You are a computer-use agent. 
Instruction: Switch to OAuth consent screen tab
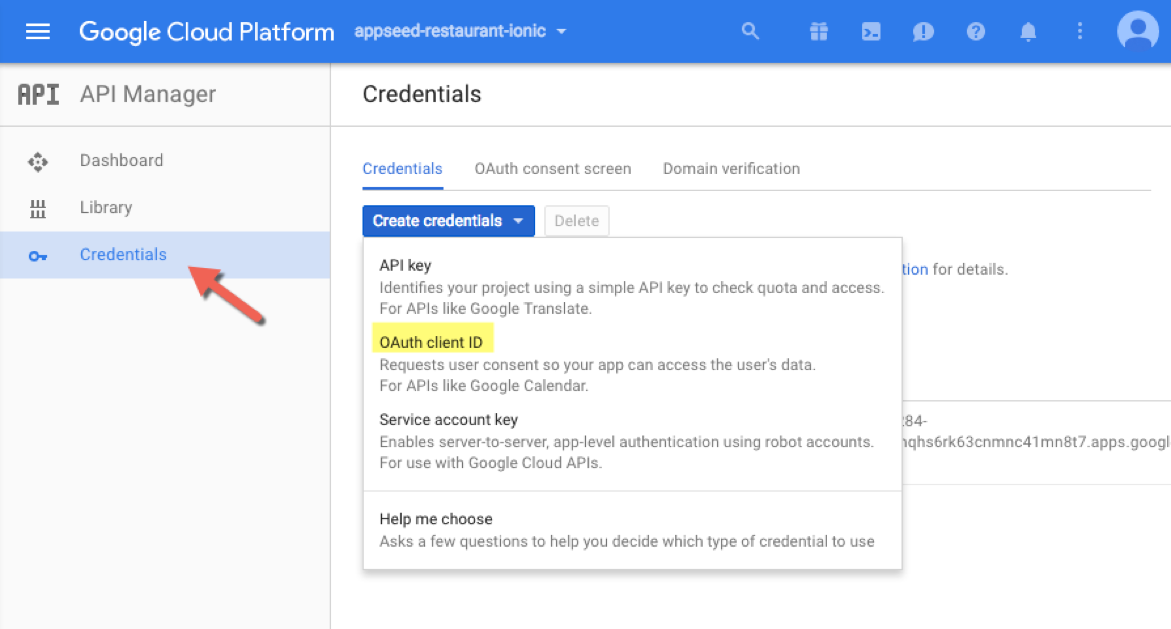pyautogui.click(x=553, y=169)
